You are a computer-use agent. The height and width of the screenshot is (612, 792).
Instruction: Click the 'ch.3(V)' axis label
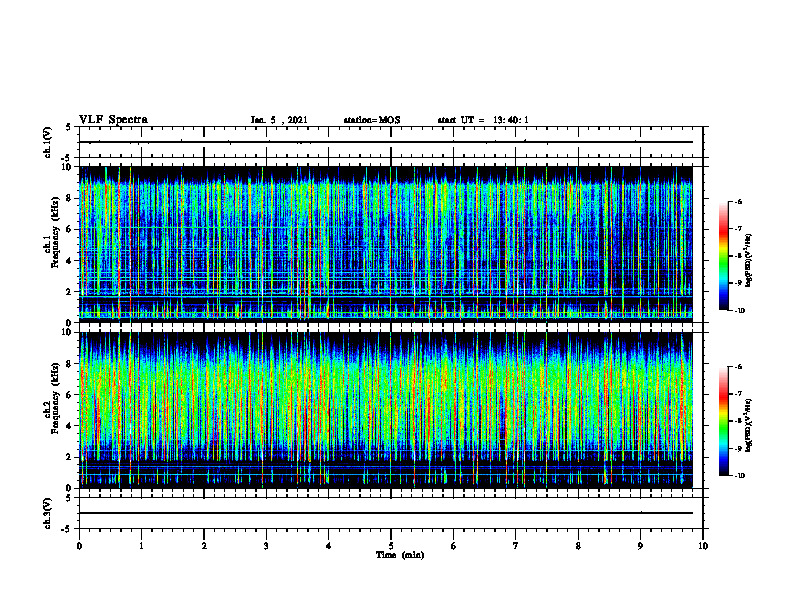click(47, 513)
